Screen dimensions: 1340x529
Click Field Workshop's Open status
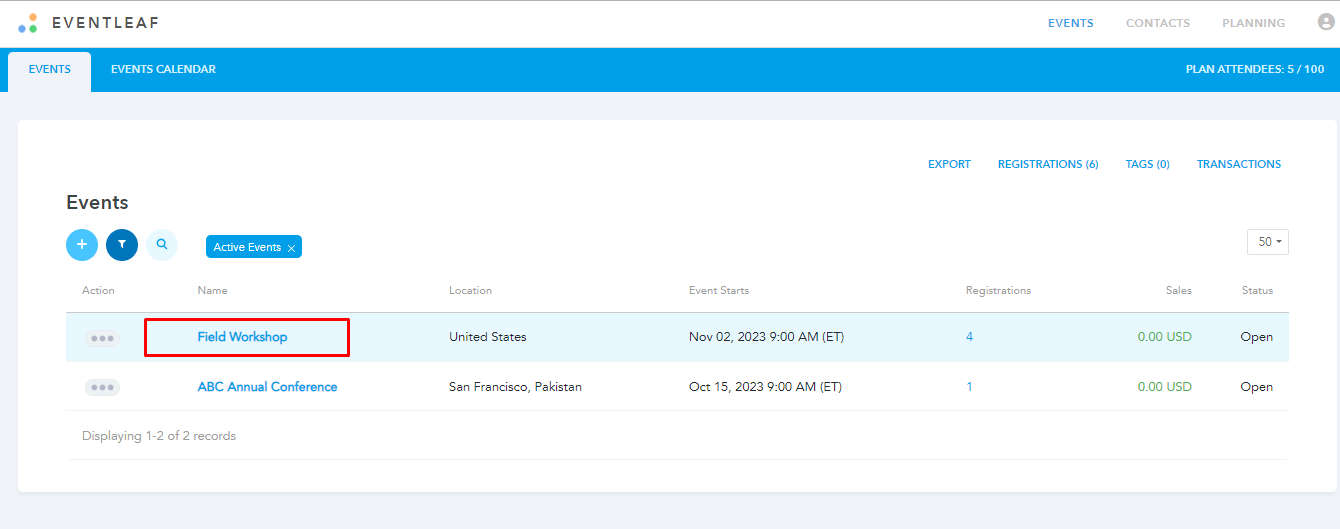tap(1257, 337)
